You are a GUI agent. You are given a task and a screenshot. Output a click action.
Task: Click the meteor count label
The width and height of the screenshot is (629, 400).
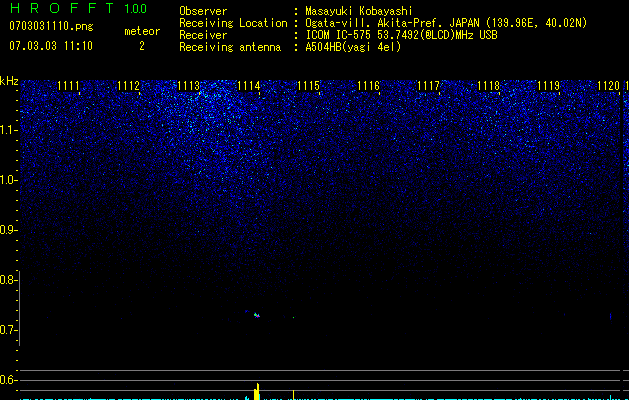click(142, 31)
